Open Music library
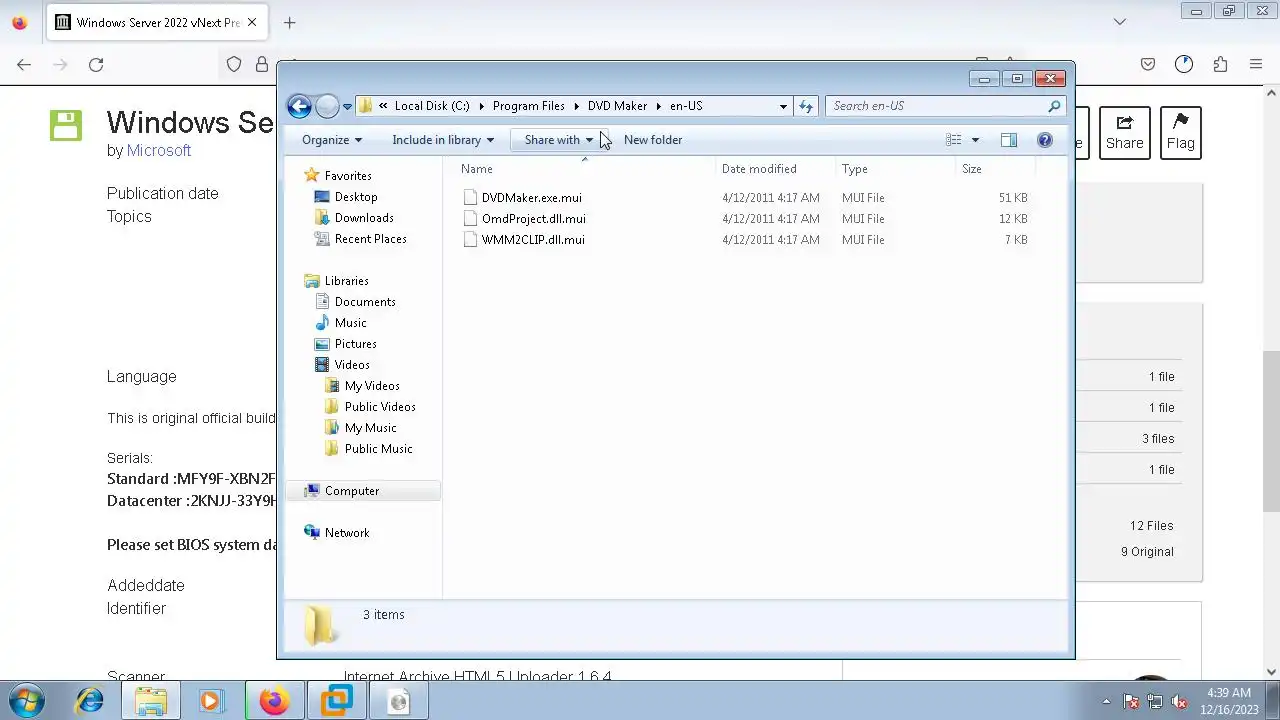 350,323
